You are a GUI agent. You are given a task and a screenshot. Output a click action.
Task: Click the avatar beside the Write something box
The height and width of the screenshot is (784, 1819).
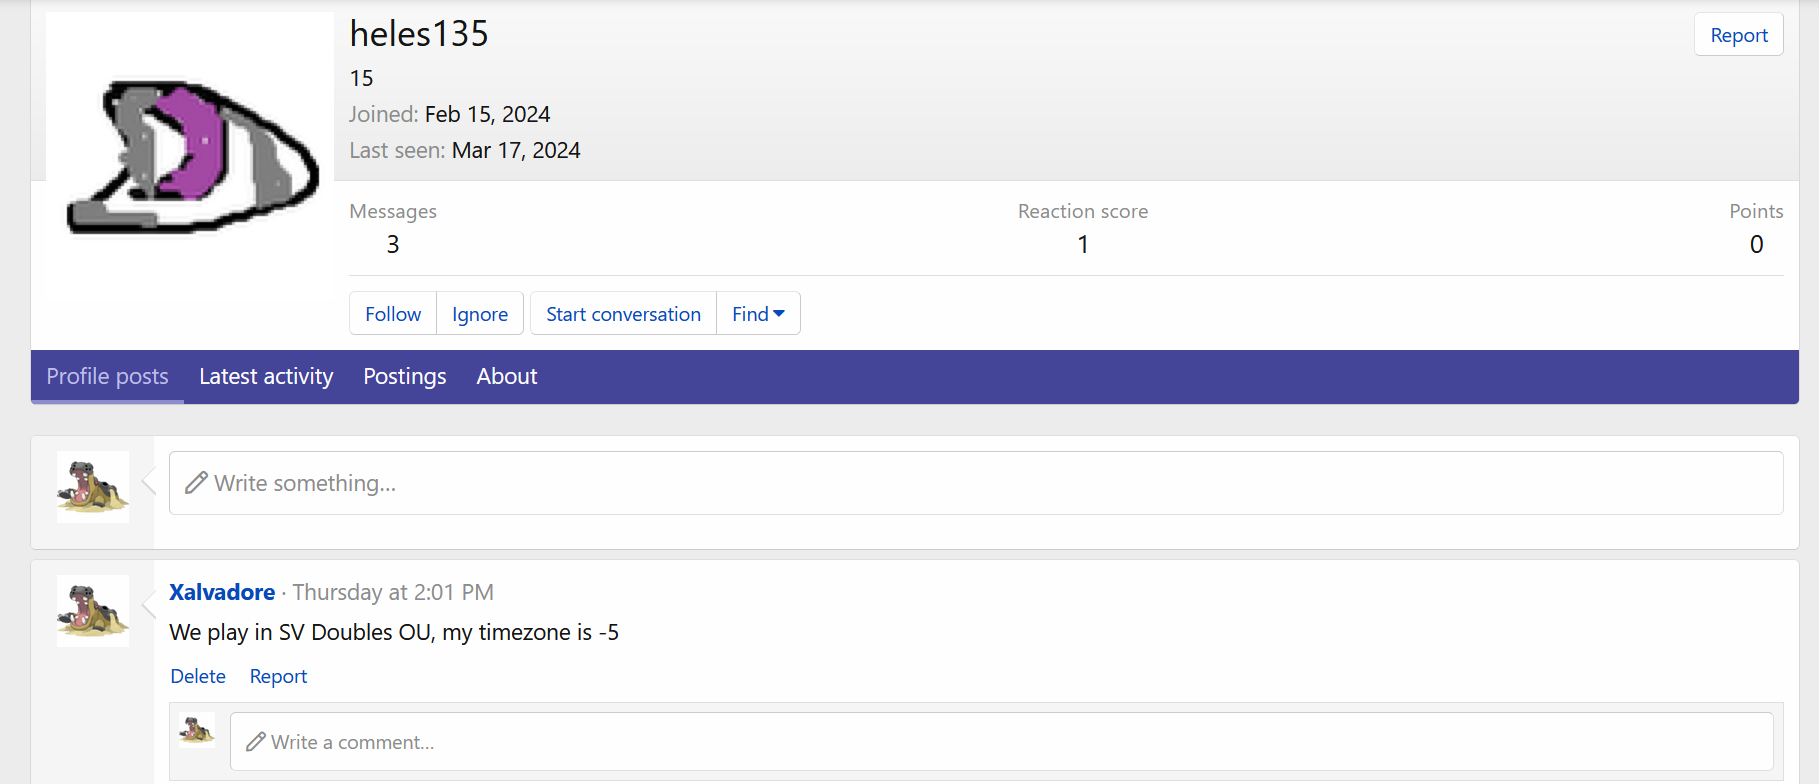[x=93, y=487]
